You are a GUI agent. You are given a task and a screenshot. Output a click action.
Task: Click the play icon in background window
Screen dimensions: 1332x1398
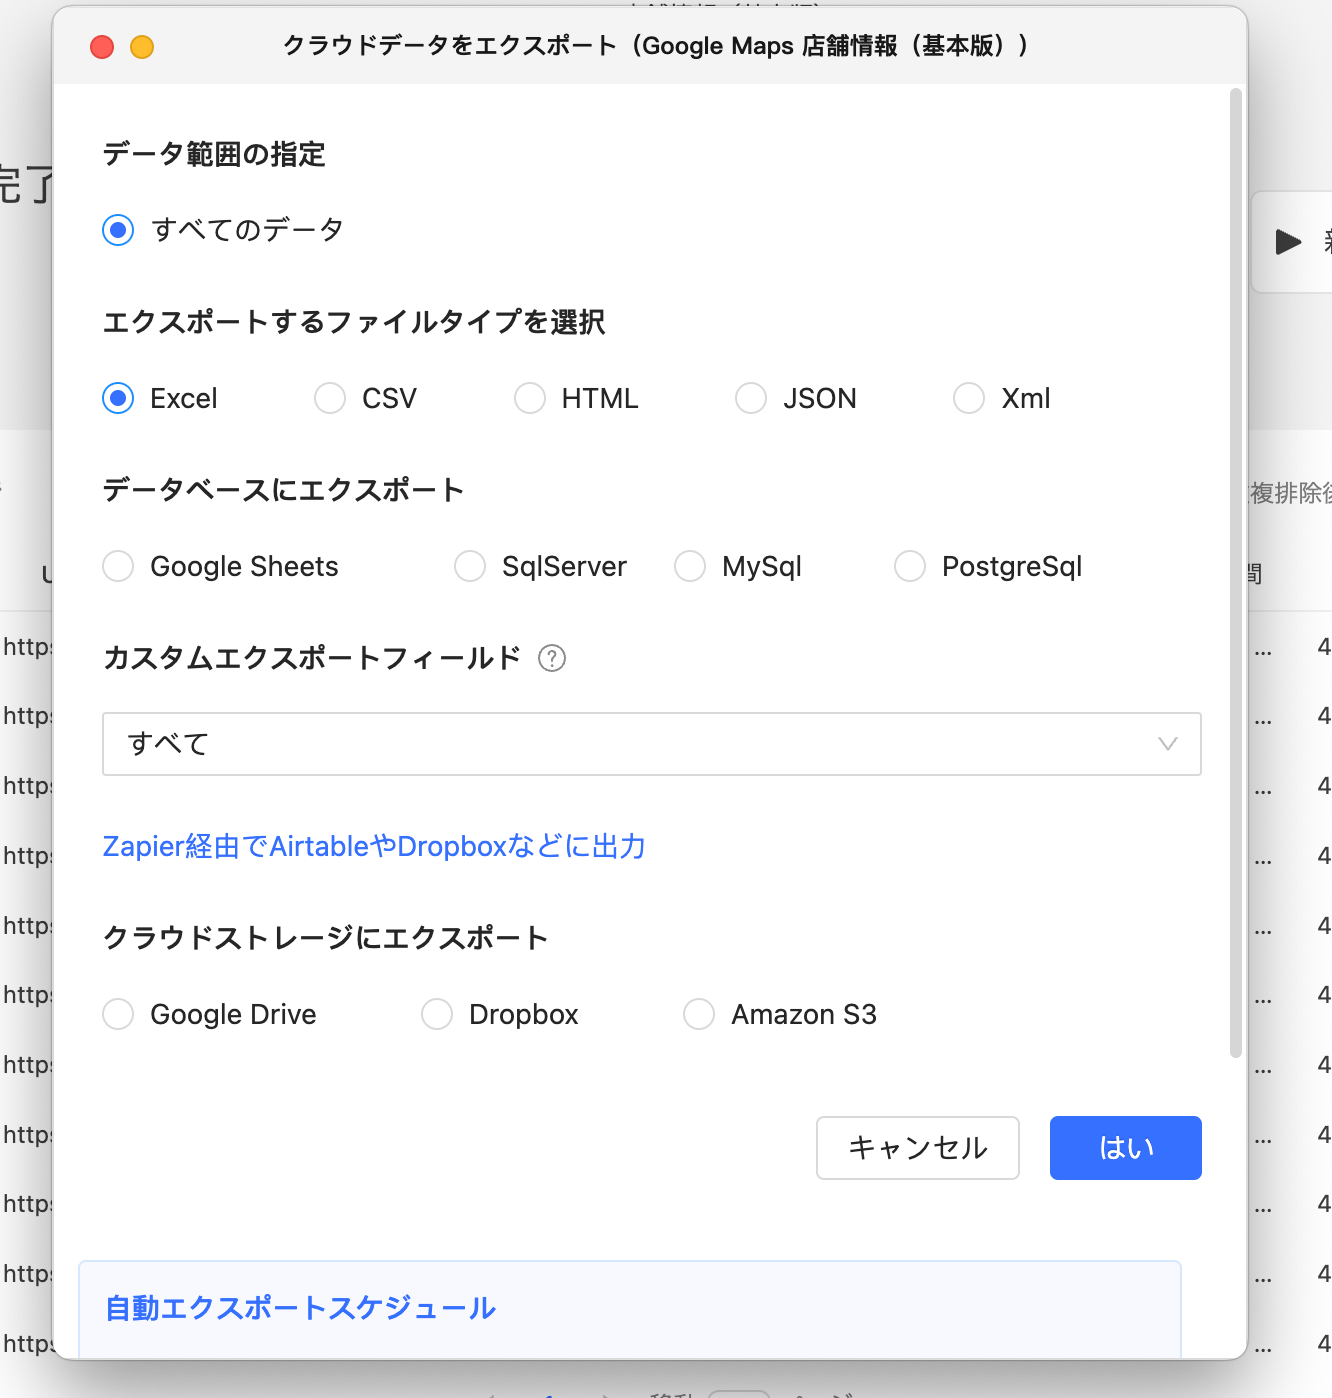pos(1288,242)
